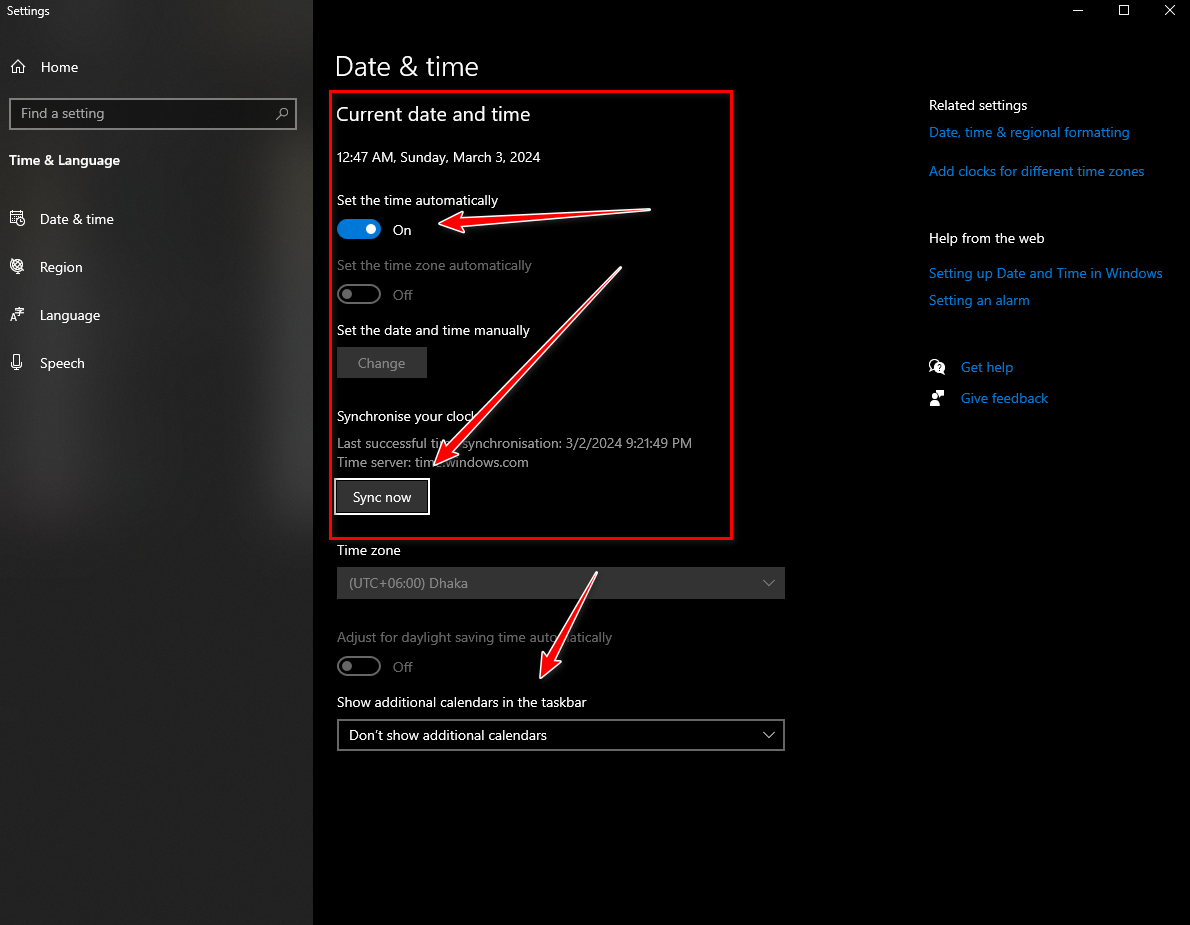
Task: Toggle Set the time zone automatically switch
Action: 359,295
